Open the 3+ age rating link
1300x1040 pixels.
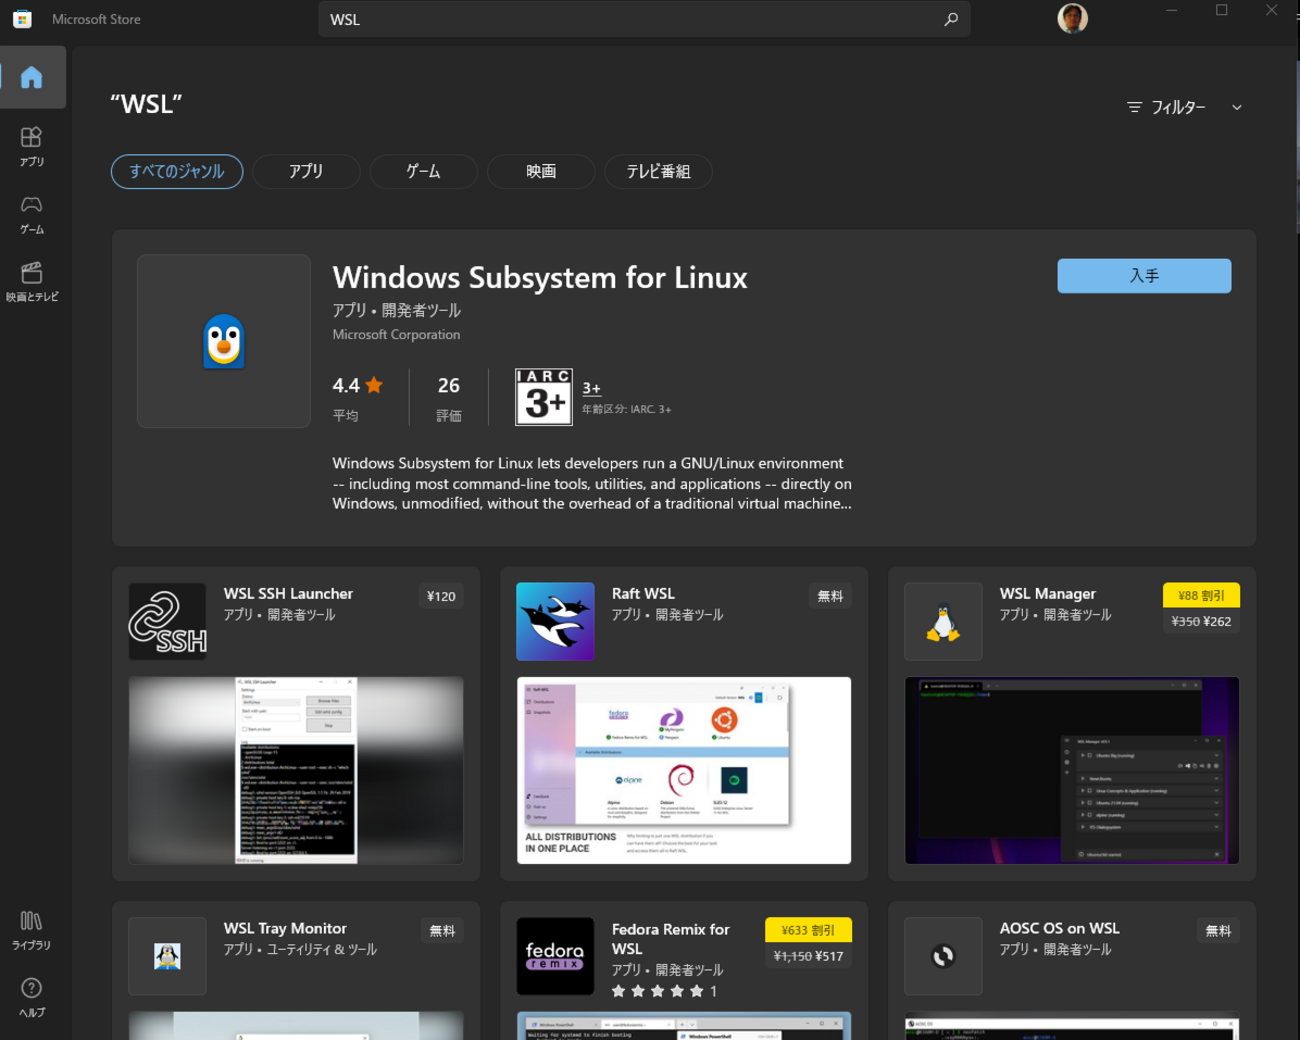pyautogui.click(x=592, y=388)
